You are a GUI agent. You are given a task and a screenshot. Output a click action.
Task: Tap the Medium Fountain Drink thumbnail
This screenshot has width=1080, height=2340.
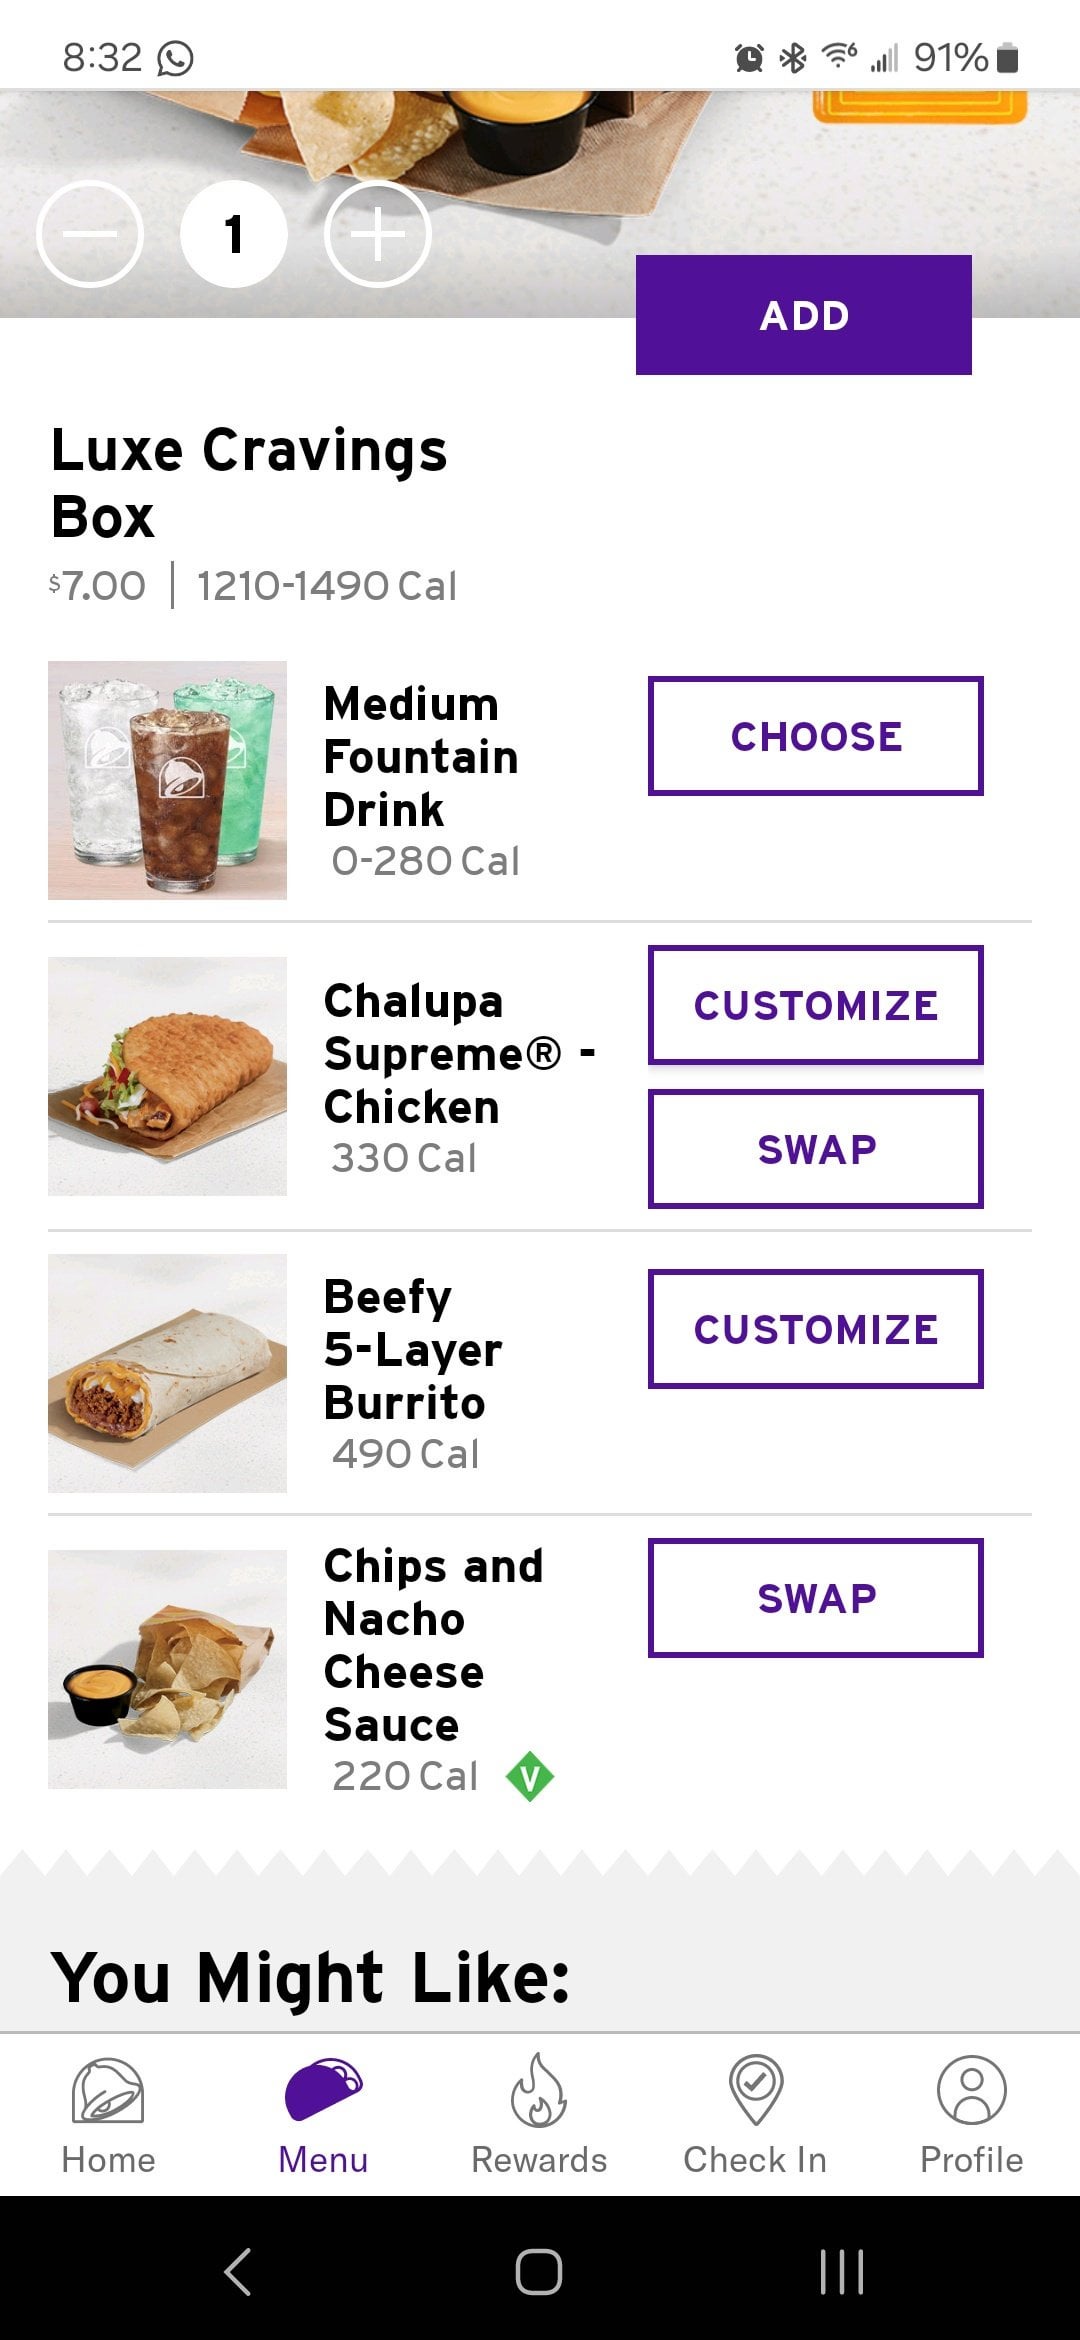click(x=167, y=780)
